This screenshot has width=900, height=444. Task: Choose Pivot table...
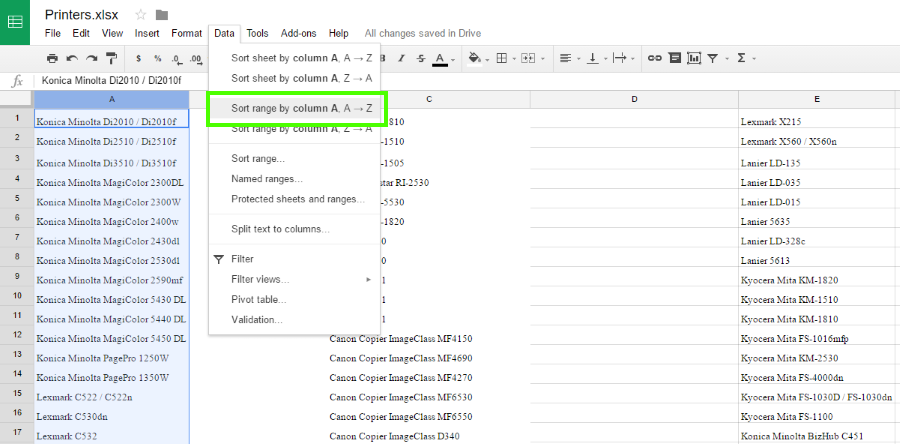[294, 299]
